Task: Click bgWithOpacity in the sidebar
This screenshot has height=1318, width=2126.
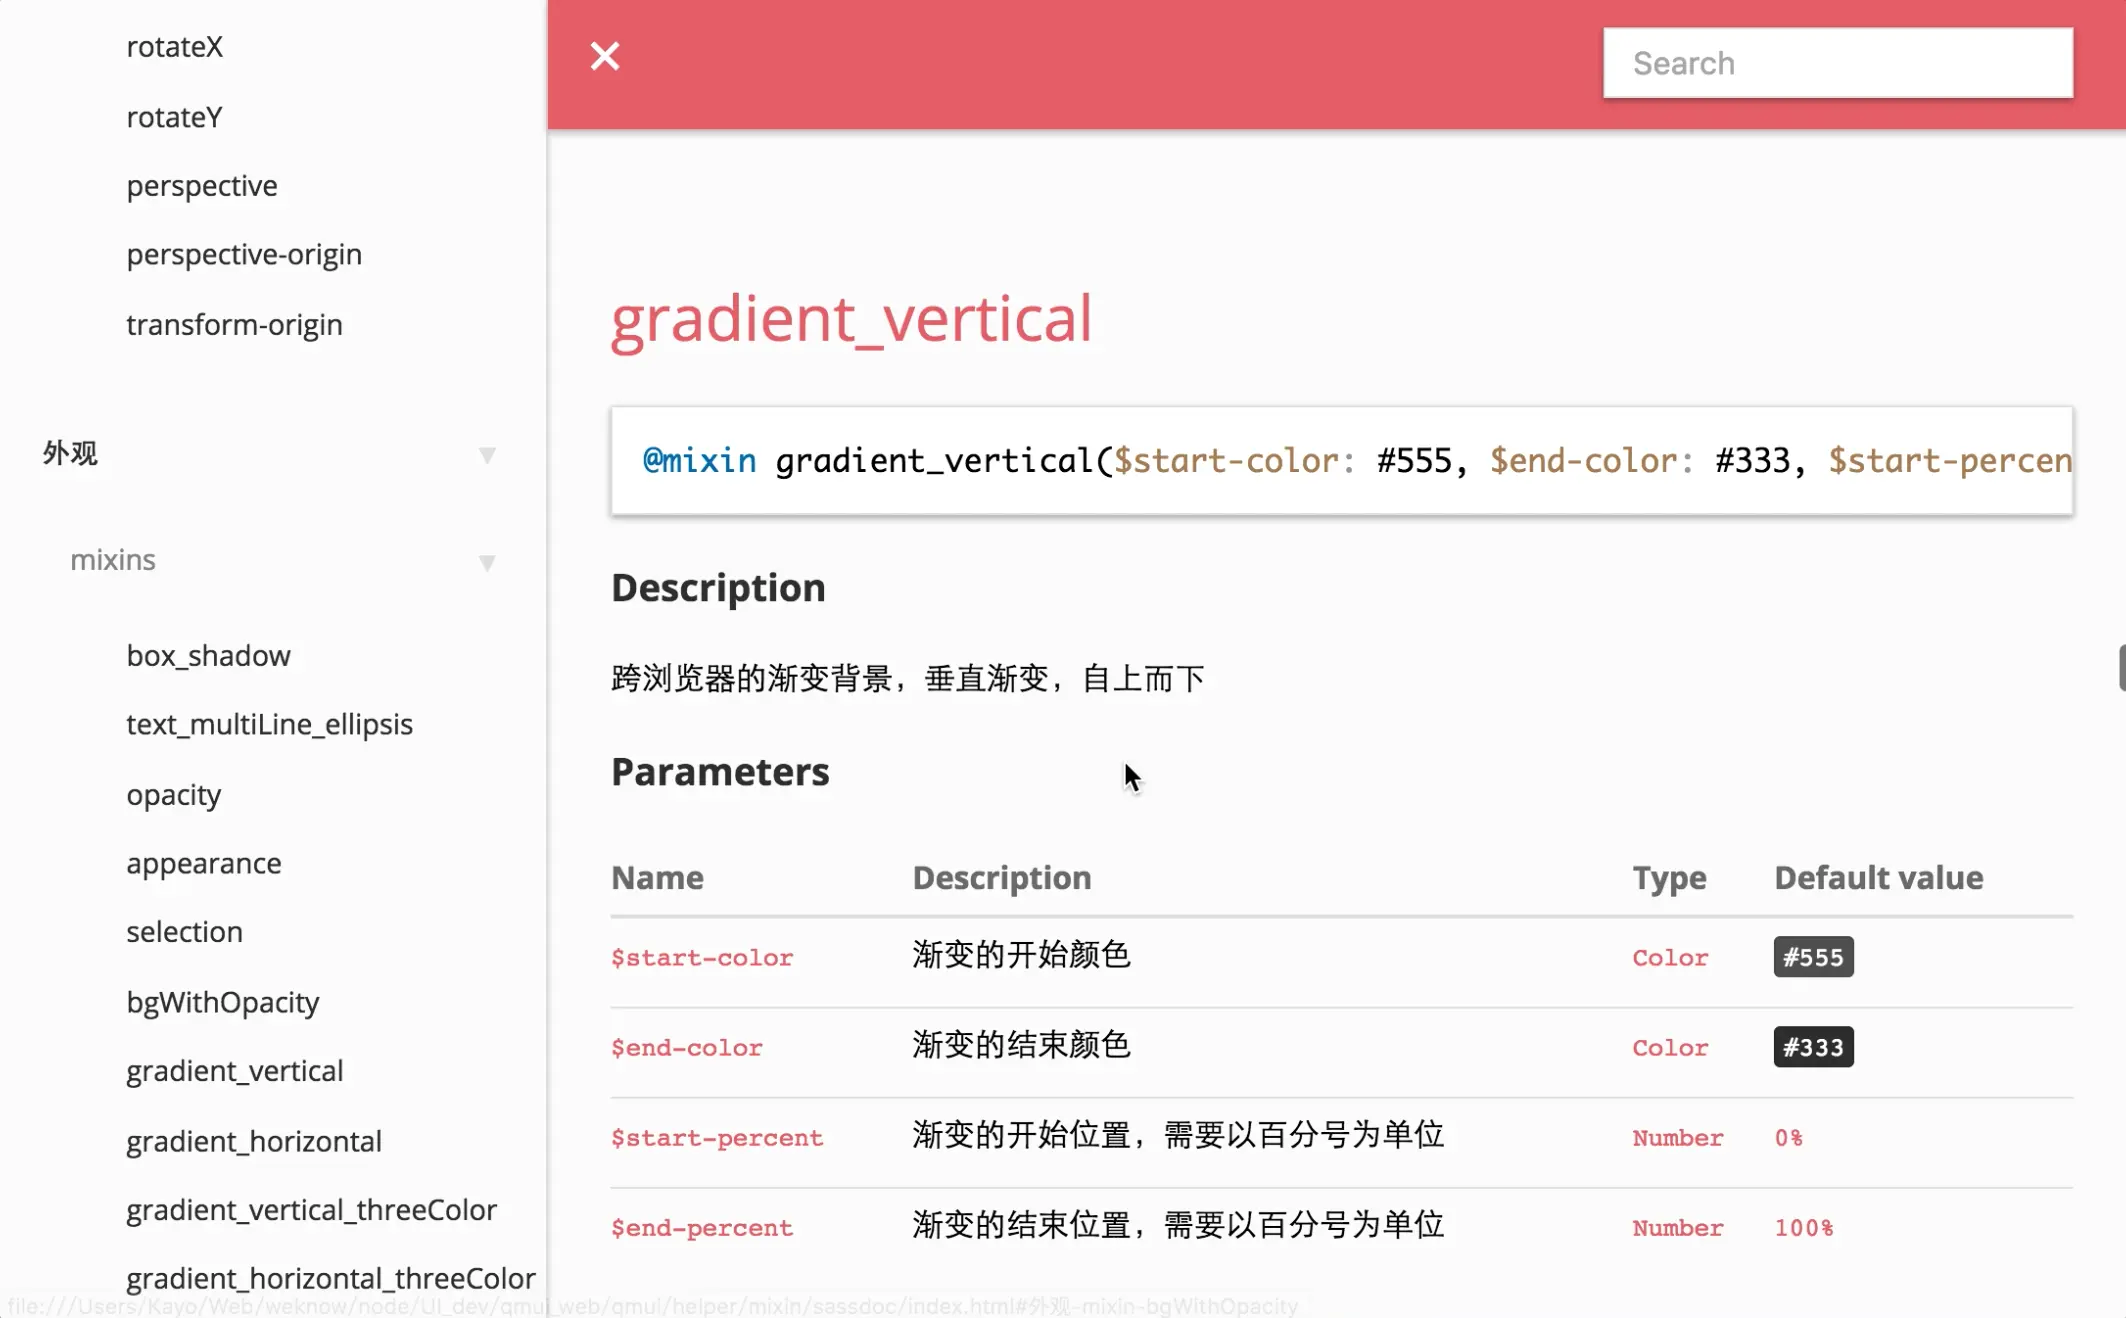Action: click(222, 1002)
